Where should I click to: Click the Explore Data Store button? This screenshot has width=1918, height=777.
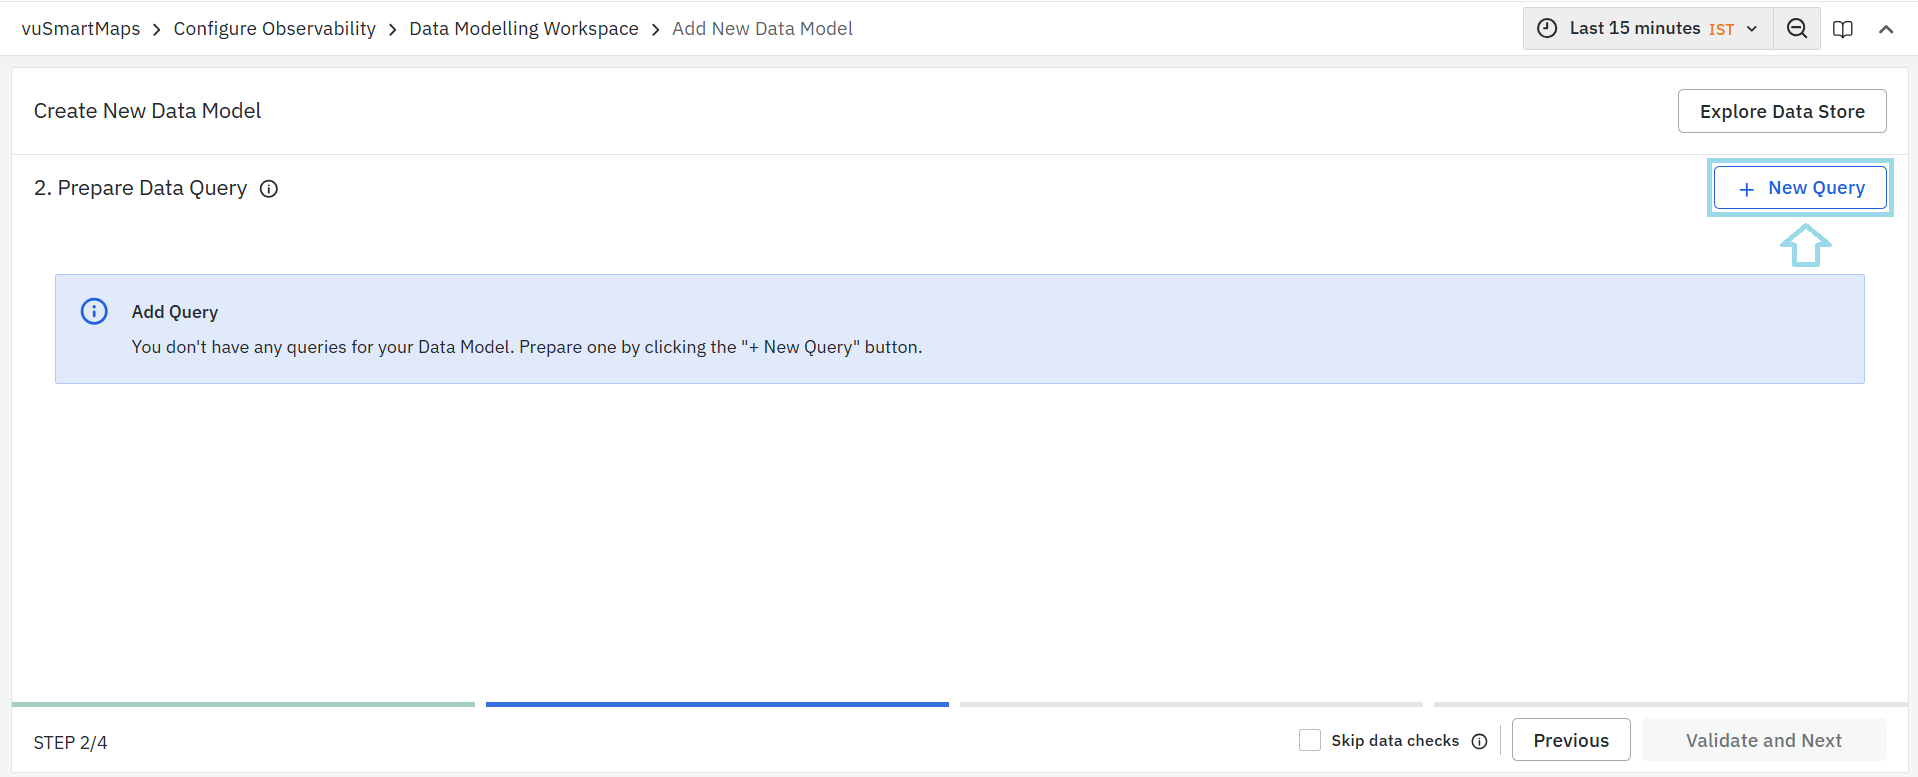point(1781,111)
